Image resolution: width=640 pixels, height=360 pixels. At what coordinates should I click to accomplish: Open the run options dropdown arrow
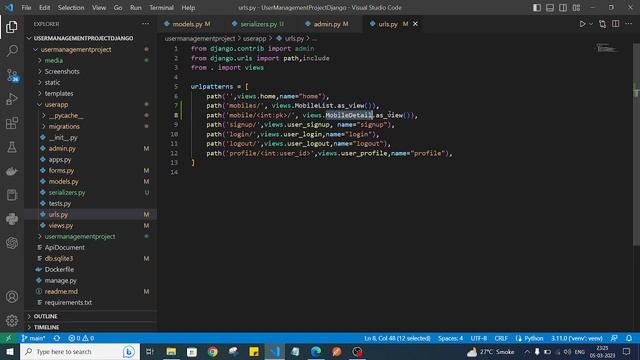click(591, 24)
